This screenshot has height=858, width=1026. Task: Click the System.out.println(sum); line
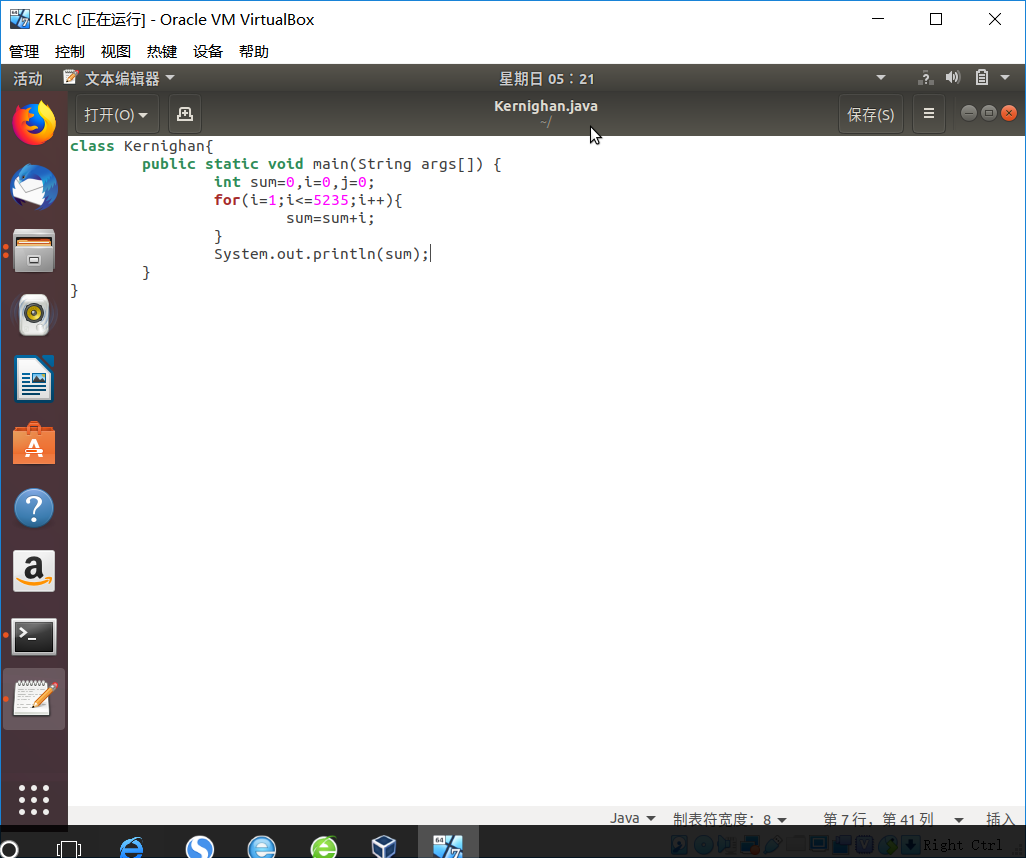321,254
